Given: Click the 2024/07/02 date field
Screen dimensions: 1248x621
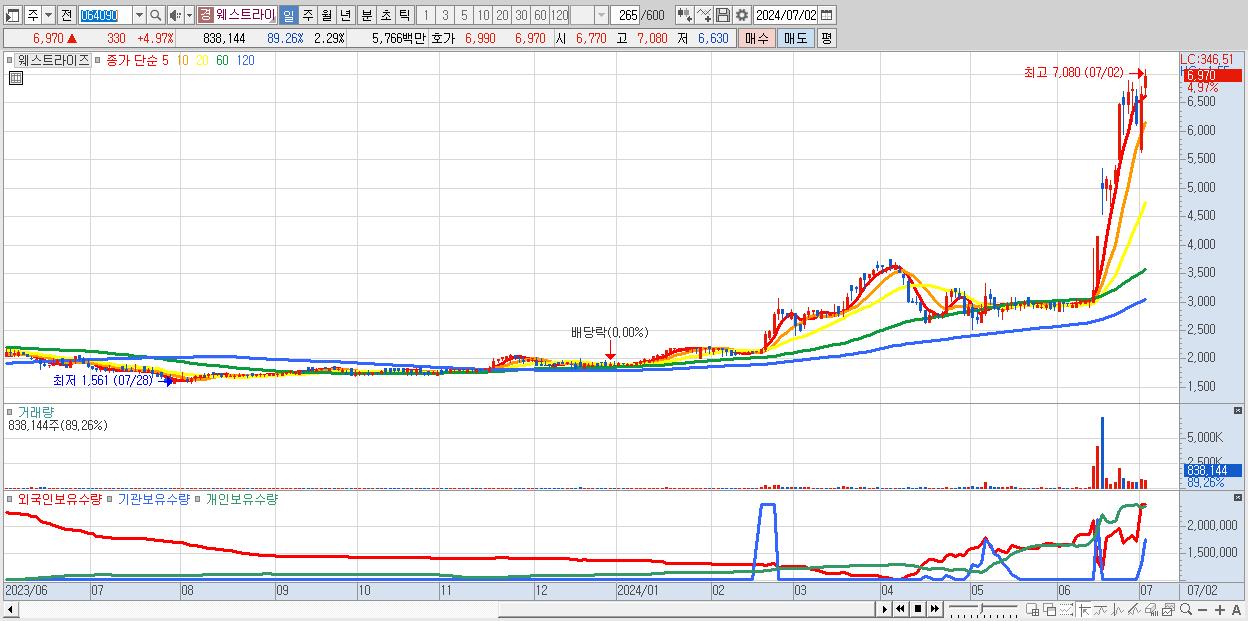Looking at the screenshot, I should [x=786, y=15].
